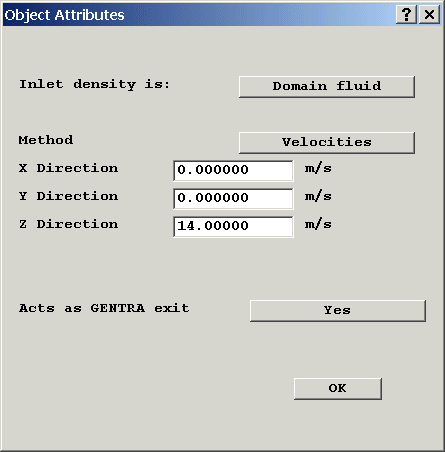Click the Method label
The image size is (445, 452).
point(46,140)
